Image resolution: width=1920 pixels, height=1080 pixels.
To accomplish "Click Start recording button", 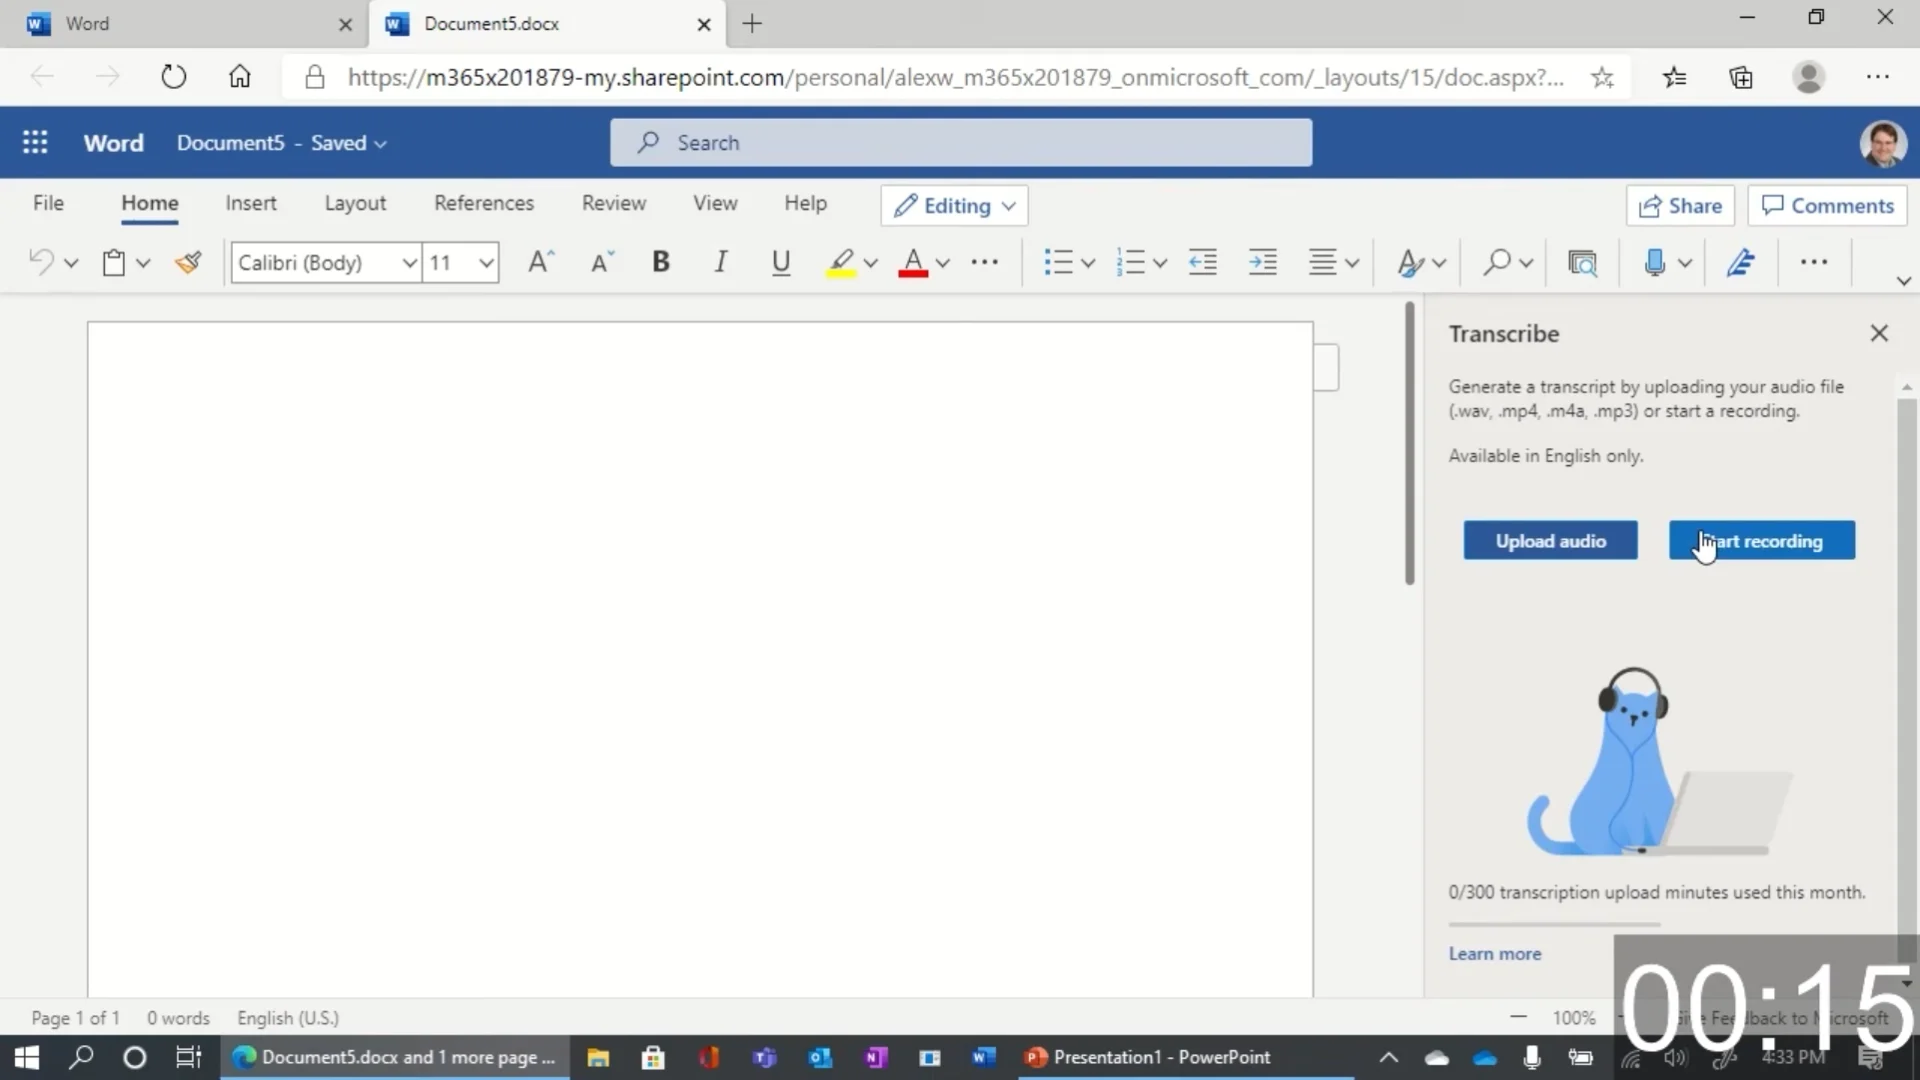I will [x=1762, y=541].
